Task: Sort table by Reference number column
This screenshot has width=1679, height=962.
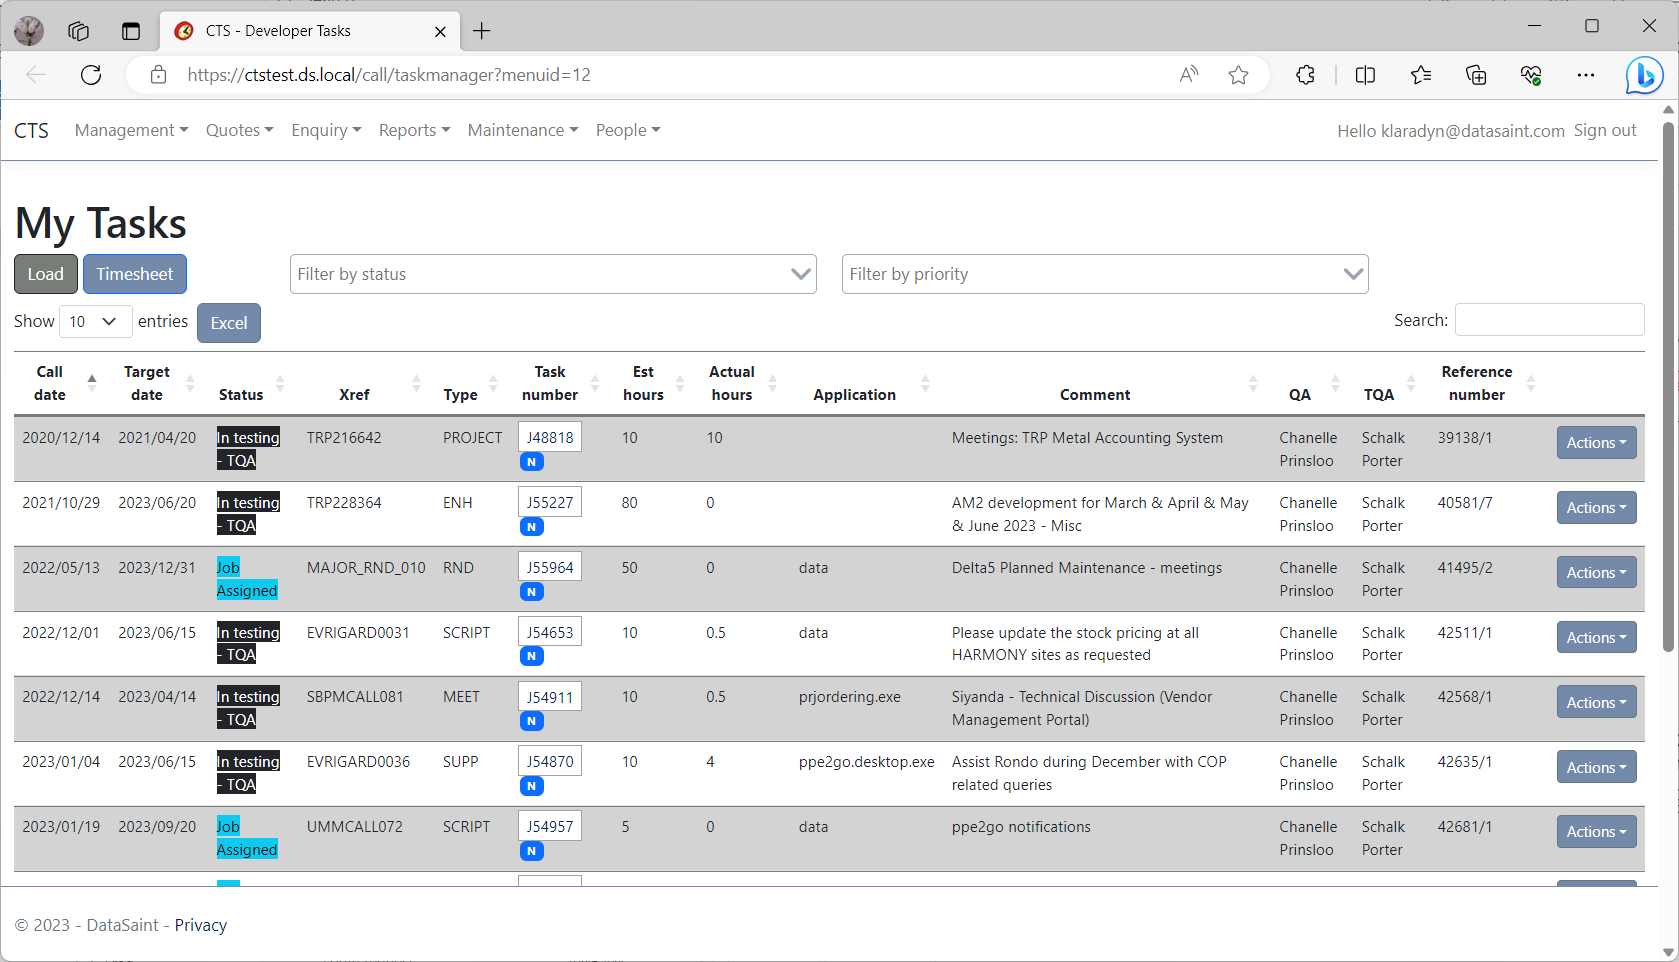Action: point(1487,384)
